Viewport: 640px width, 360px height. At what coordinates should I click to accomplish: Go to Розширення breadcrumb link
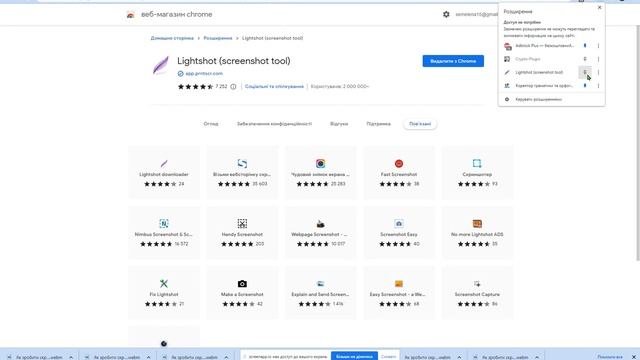click(218, 38)
